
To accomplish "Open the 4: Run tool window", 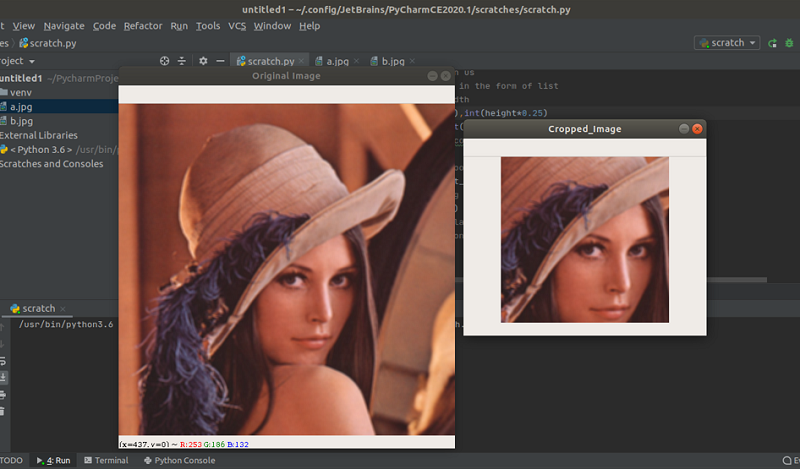I will tap(54, 460).
